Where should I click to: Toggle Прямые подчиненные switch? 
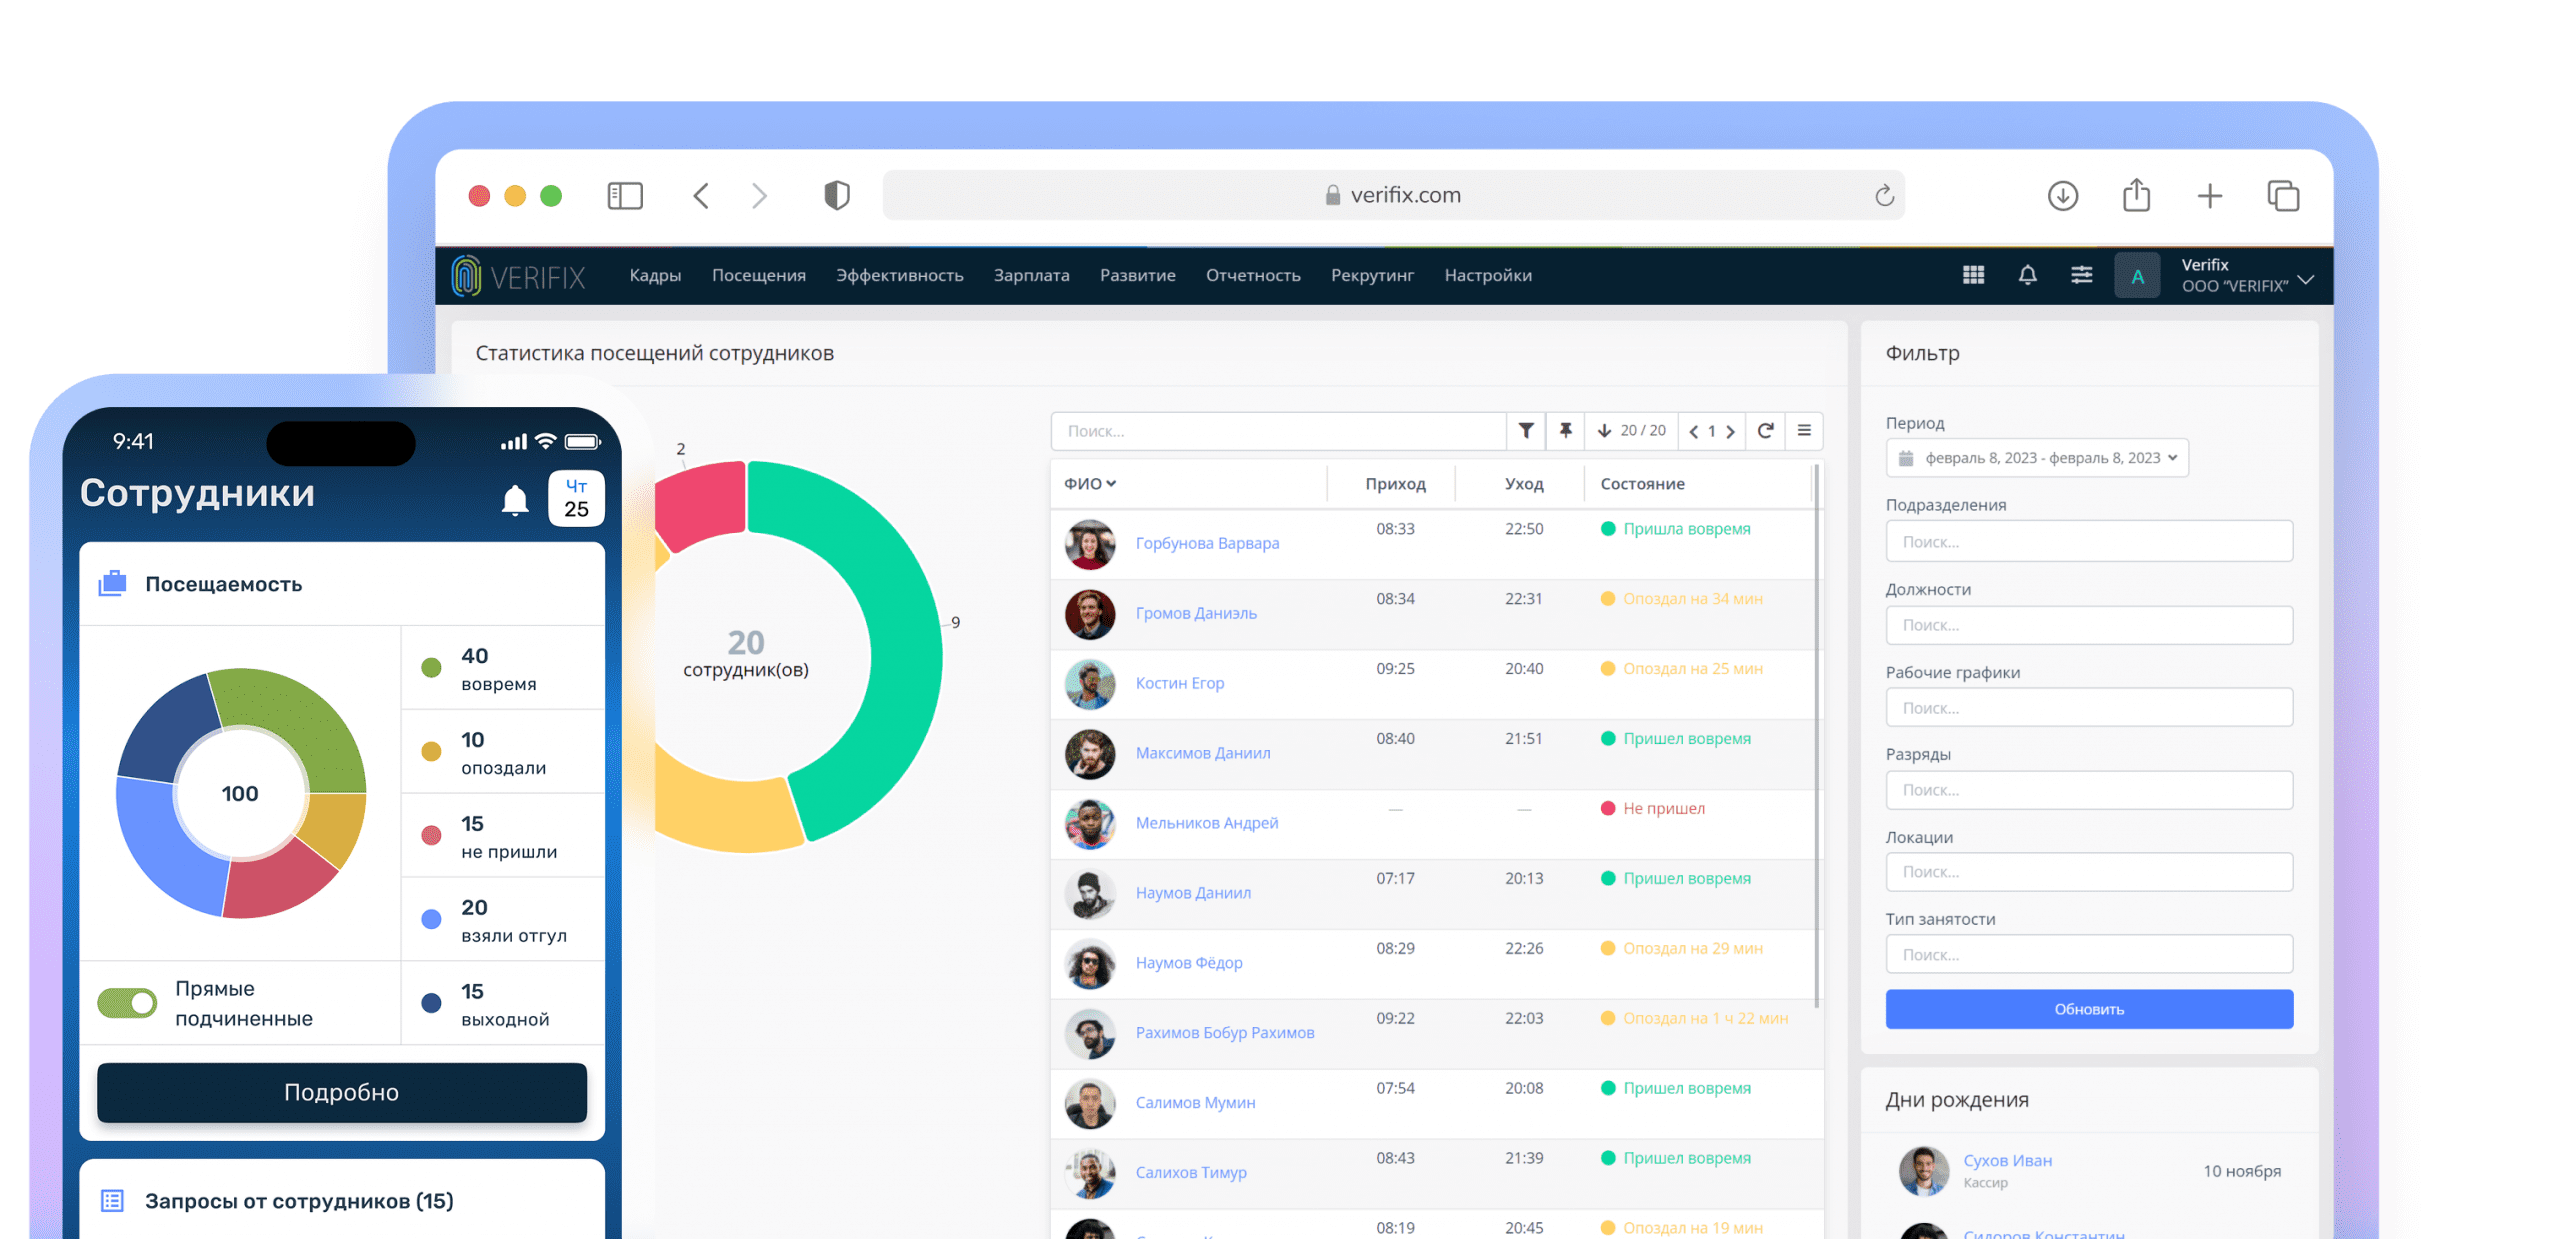click(x=127, y=1002)
